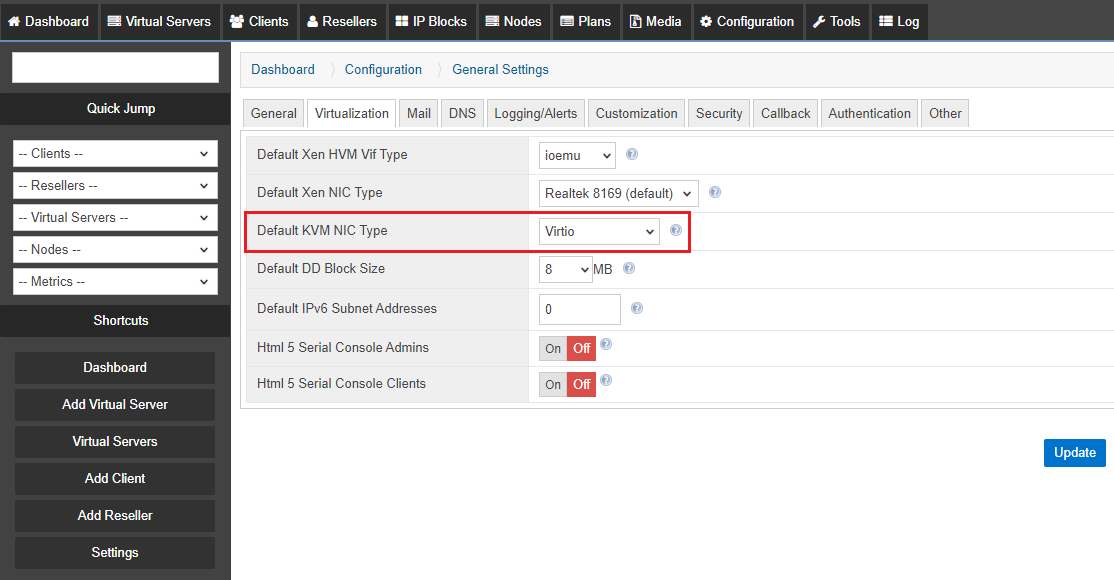Click help icon beside Default DD Block Size
Image resolution: width=1114 pixels, height=580 pixels.
point(629,268)
